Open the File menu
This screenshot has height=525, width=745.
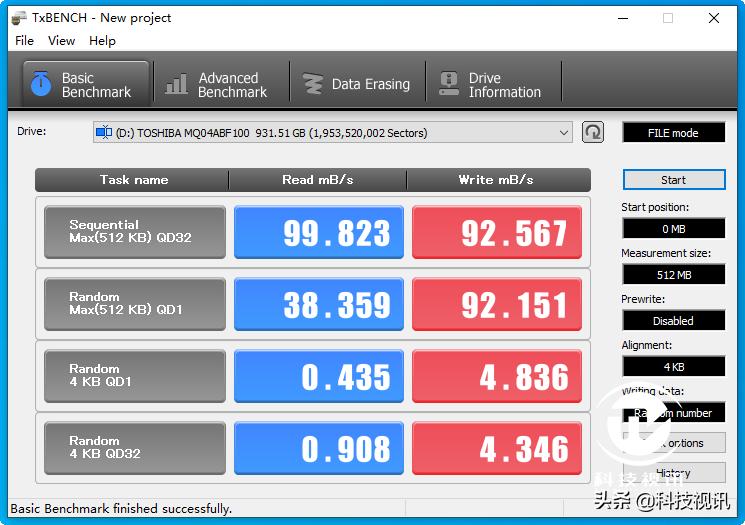tap(25, 41)
